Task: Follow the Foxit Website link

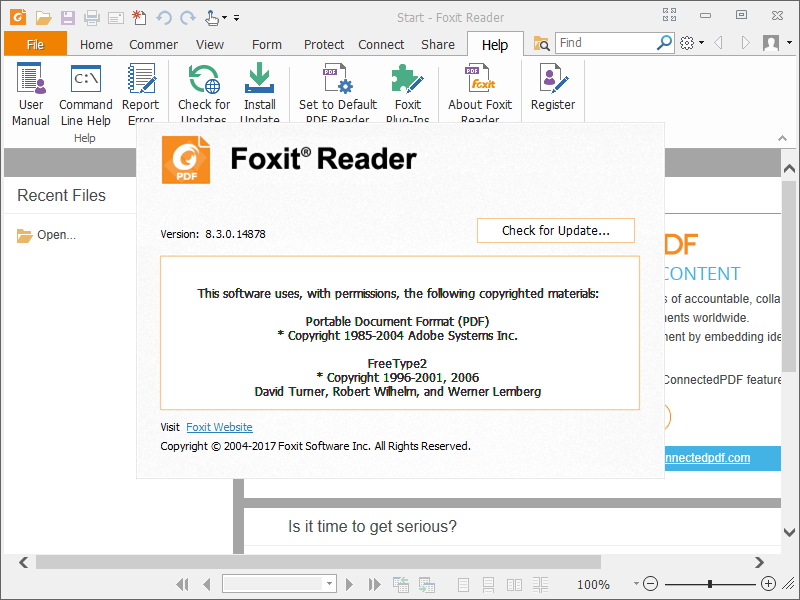Action: pos(219,427)
